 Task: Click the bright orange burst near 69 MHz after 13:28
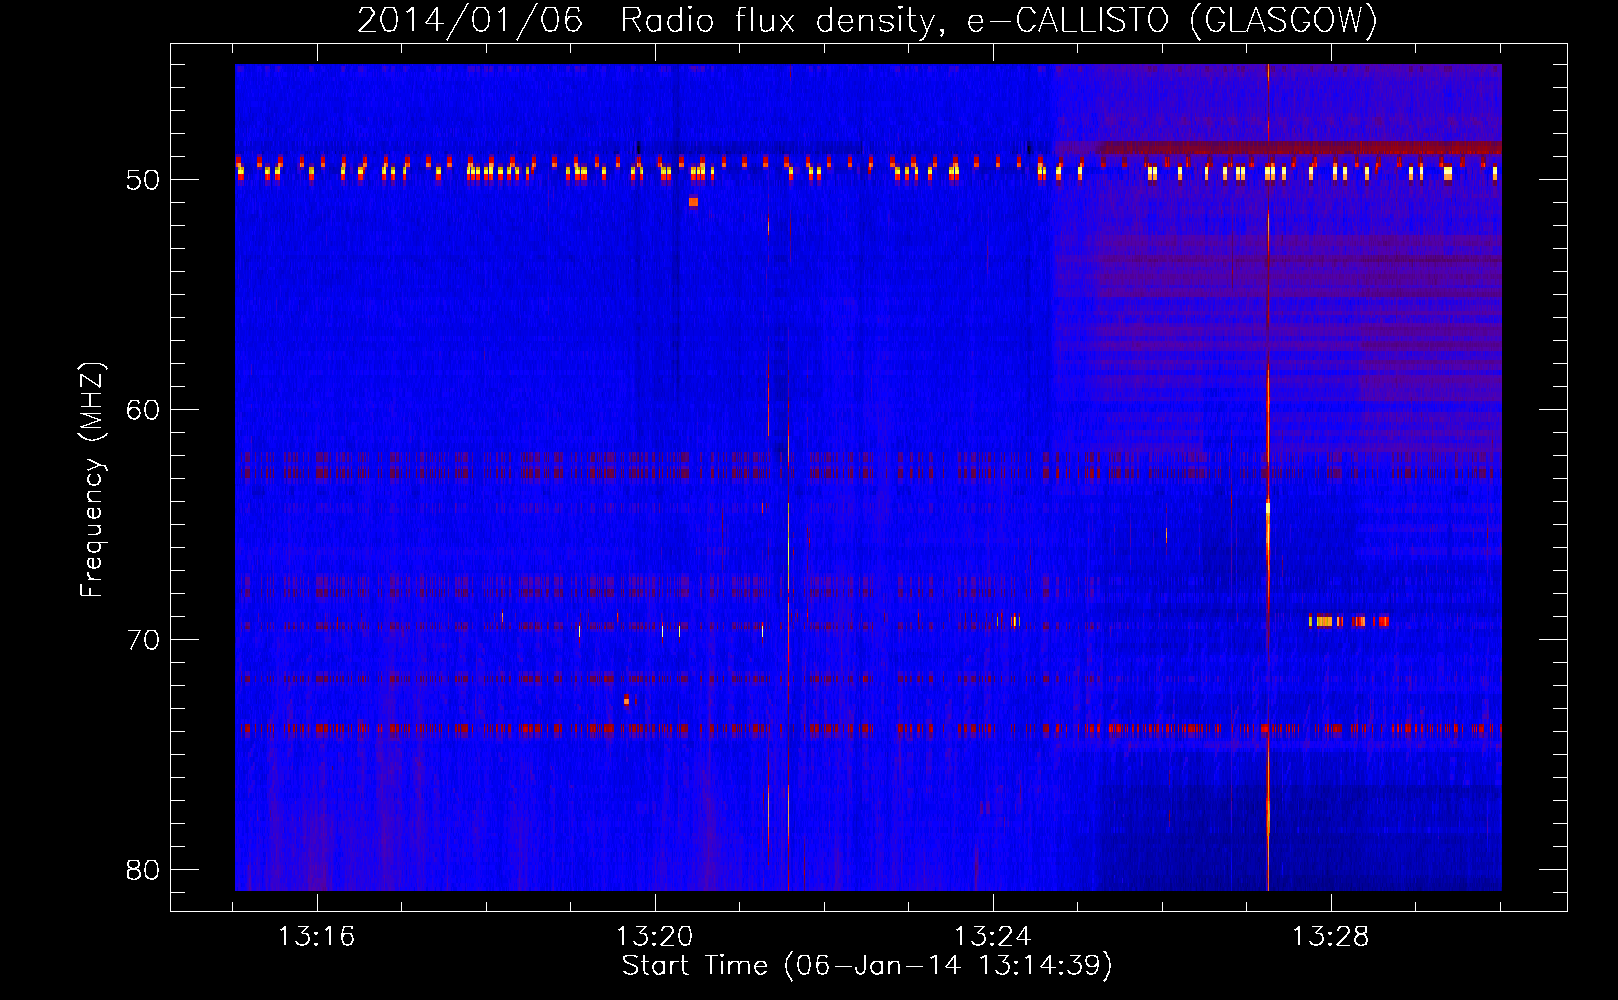1349,621
